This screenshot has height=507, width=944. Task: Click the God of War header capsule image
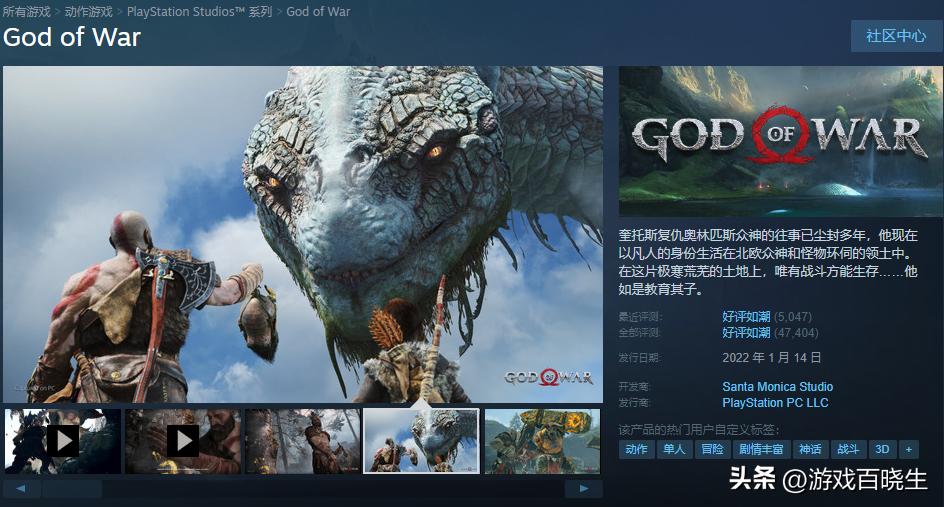point(781,142)
